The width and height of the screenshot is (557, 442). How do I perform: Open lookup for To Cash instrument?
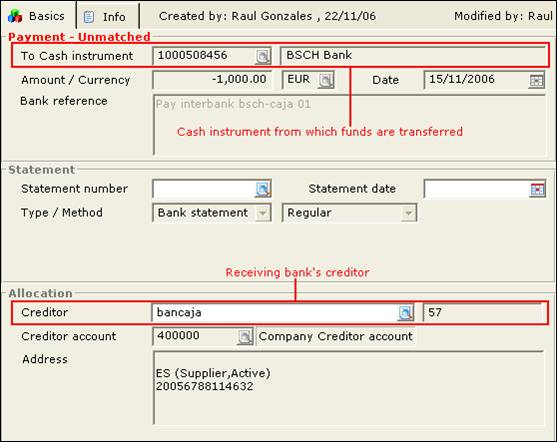tap(263, 56)
